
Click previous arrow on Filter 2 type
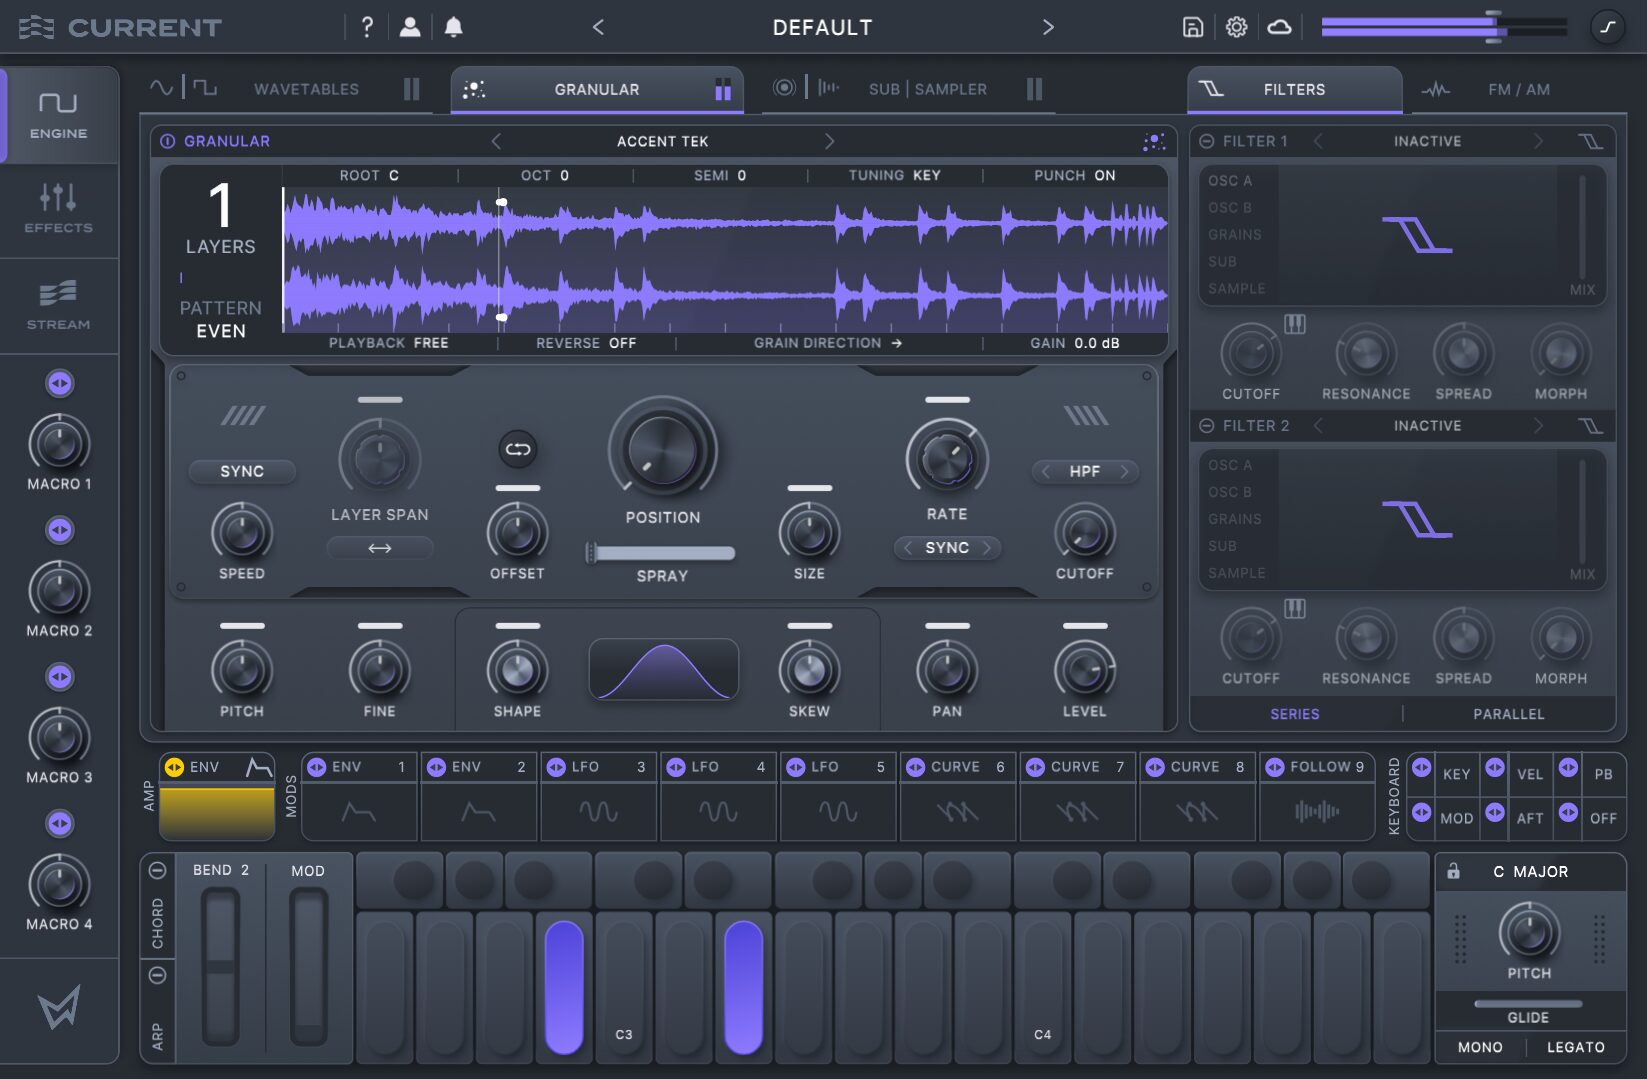click(1318, 426)
